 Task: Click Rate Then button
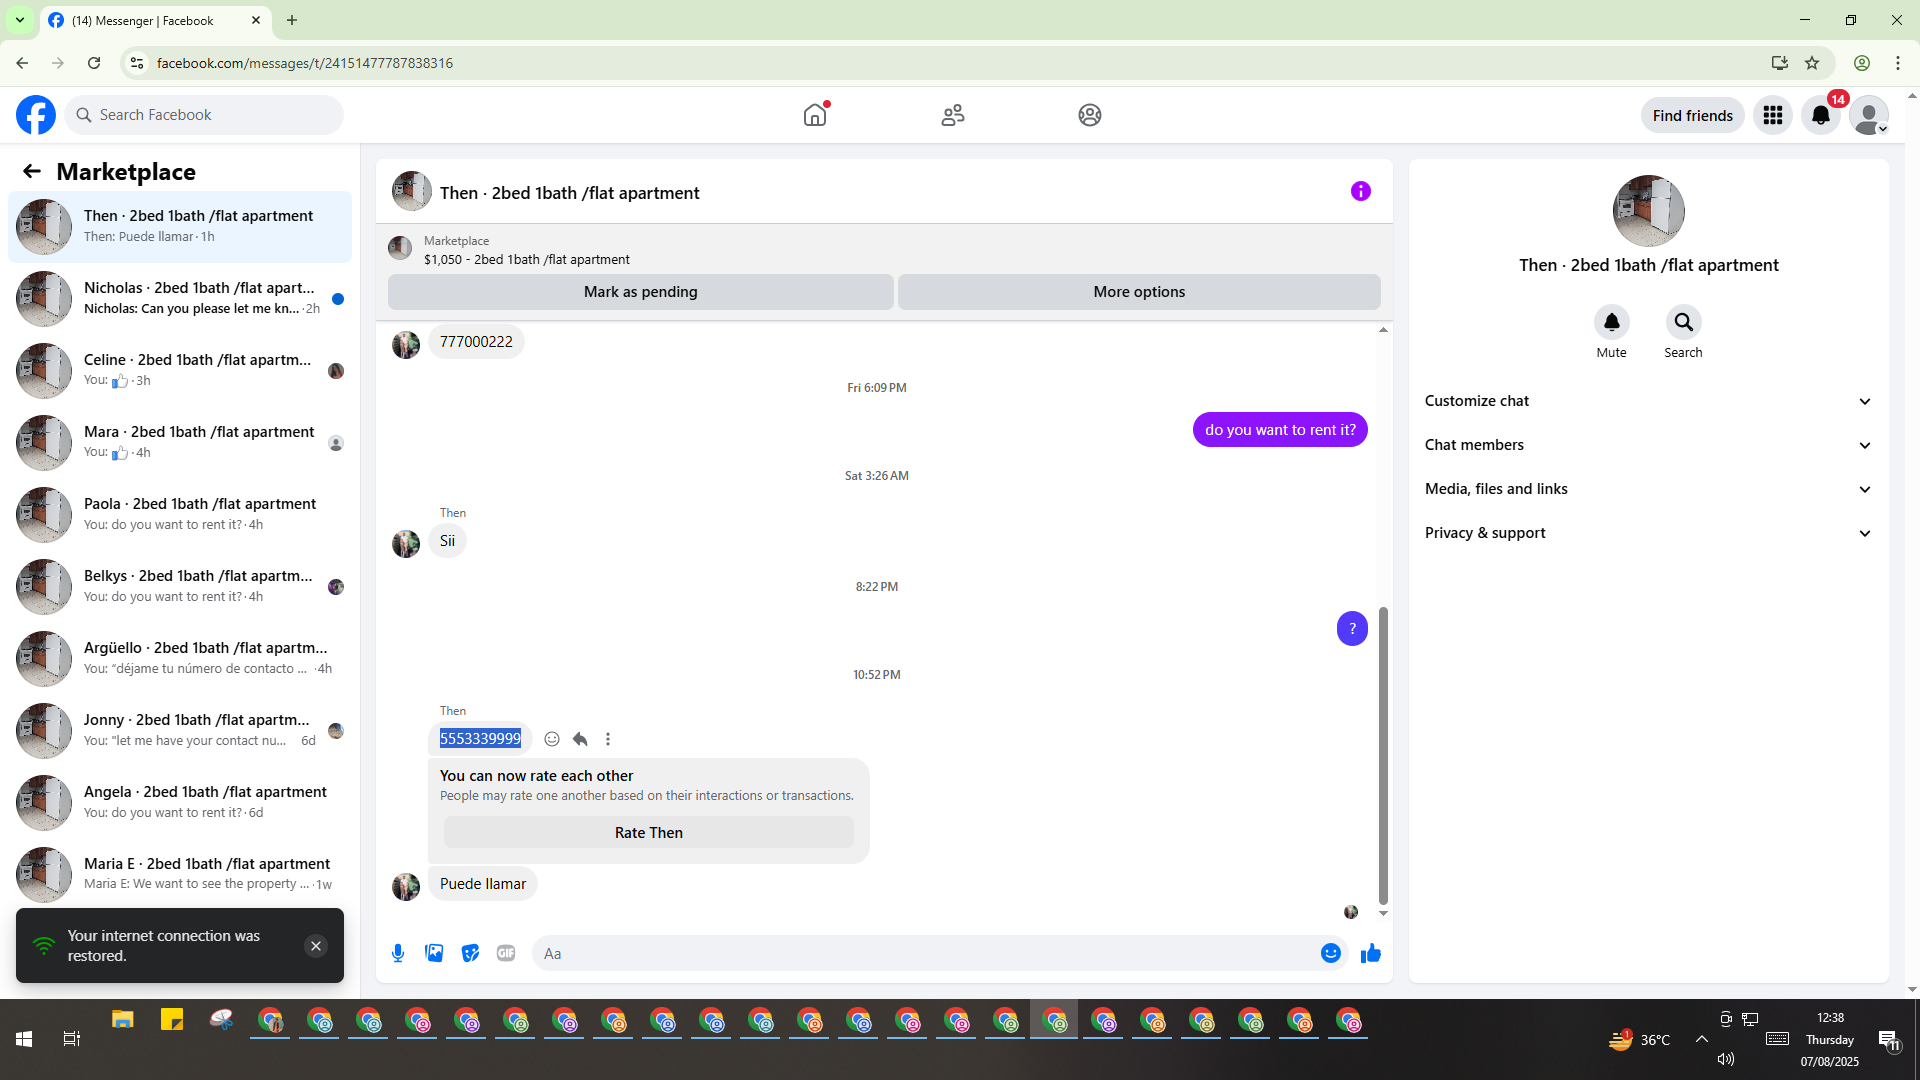(x=648, y=832)
